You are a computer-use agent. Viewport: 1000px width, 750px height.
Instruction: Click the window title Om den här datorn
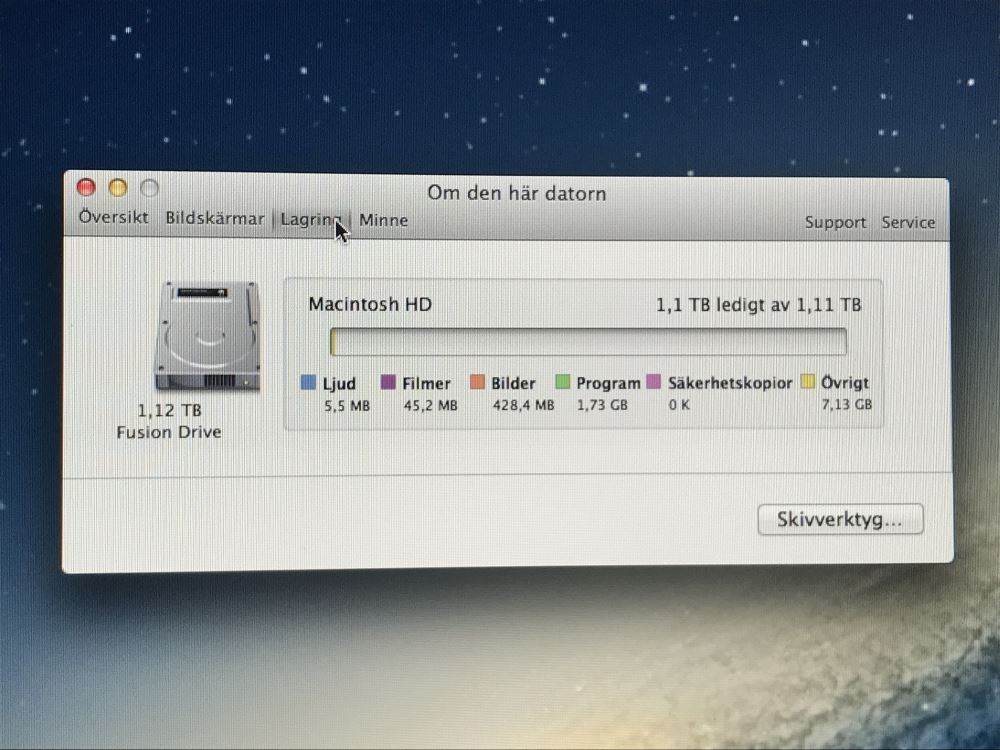(x=517, y=193)
